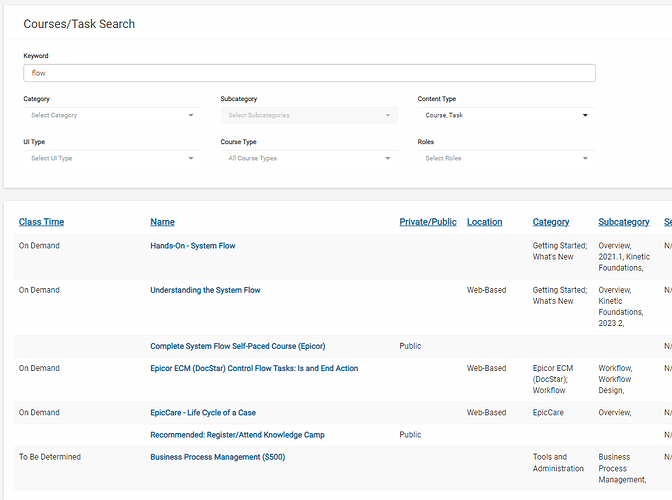The height and width of the screenshot is (500, 672).
Task: Click the Keyword search input field
Action: tap(309, 73)
